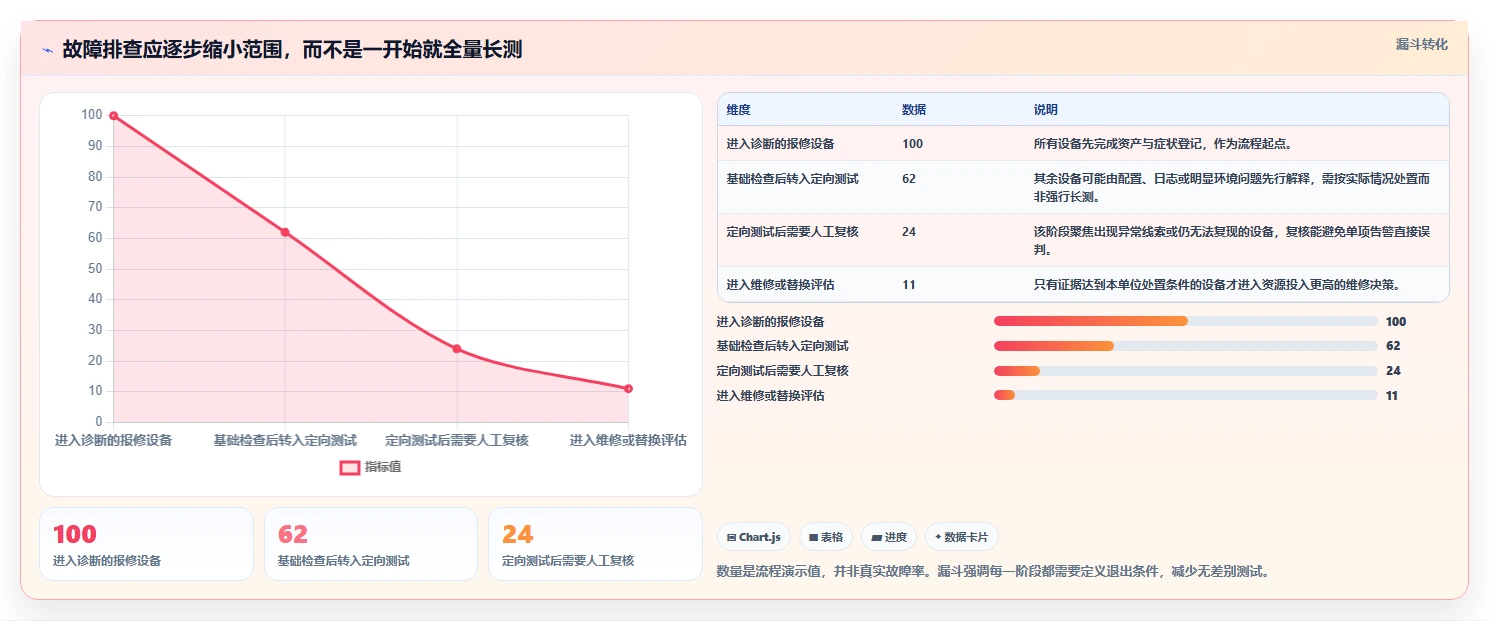Screen dimensions: 1489x621
Task: Click the table value 62
Action: (909, 179)
